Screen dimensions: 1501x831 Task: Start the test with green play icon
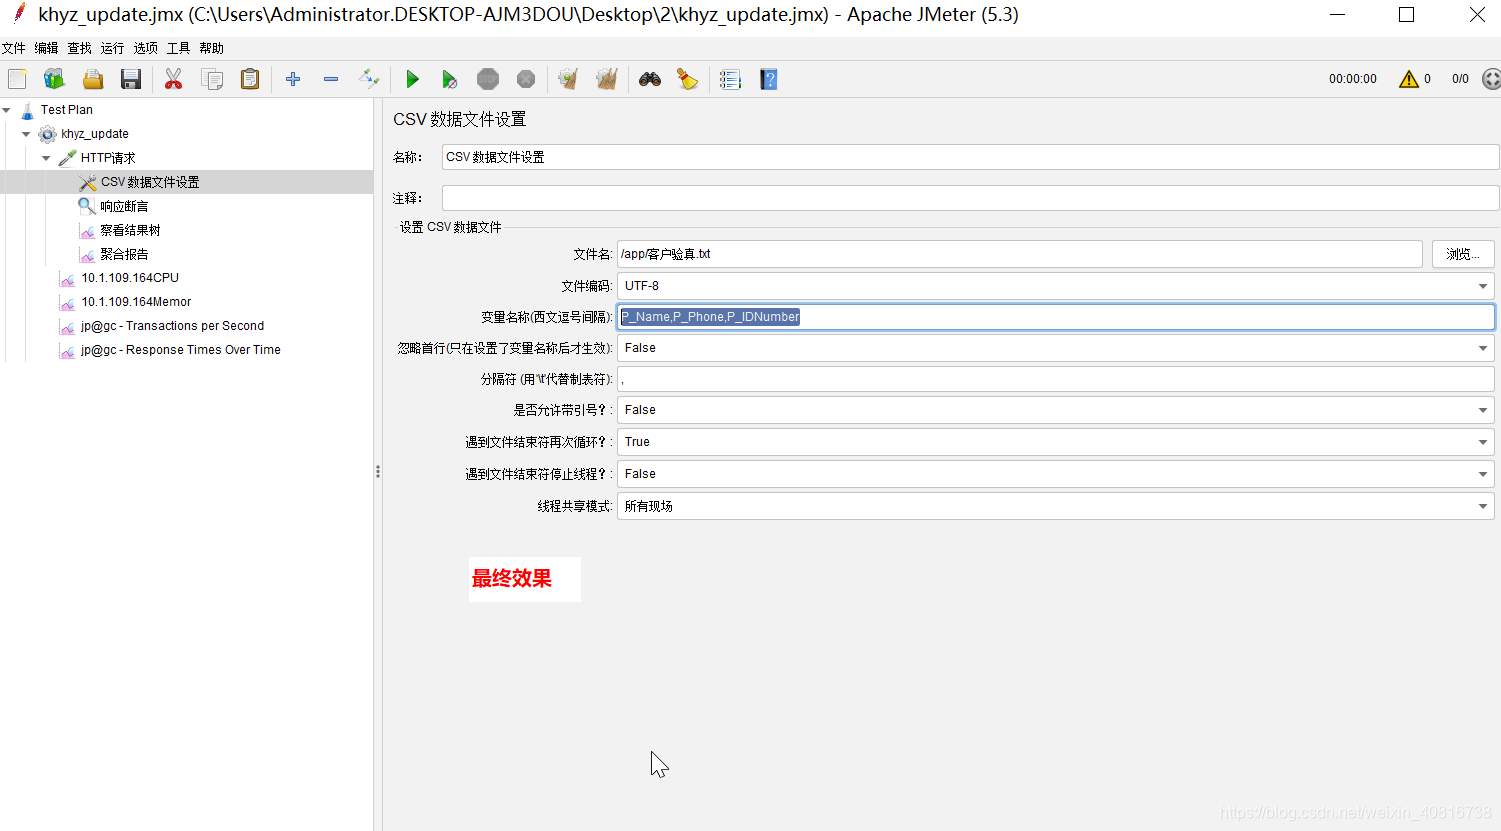point(412,79)
